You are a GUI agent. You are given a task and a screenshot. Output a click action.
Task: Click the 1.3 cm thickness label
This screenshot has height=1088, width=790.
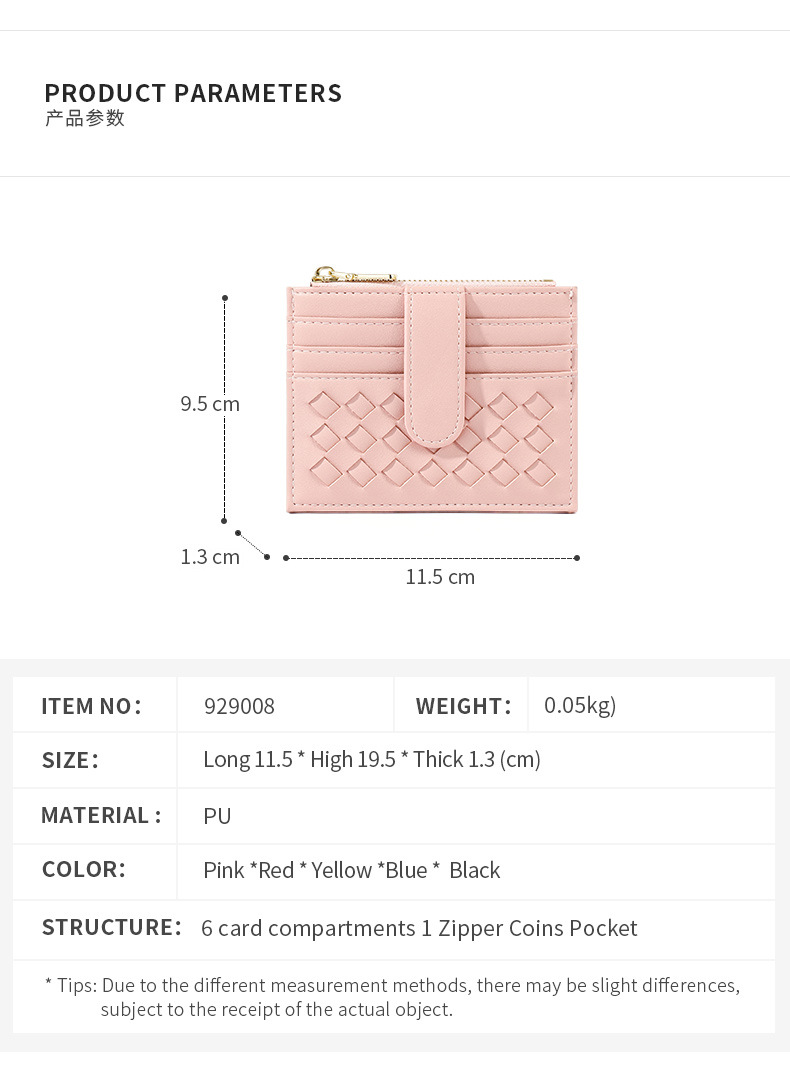click(x=210, y=557)
